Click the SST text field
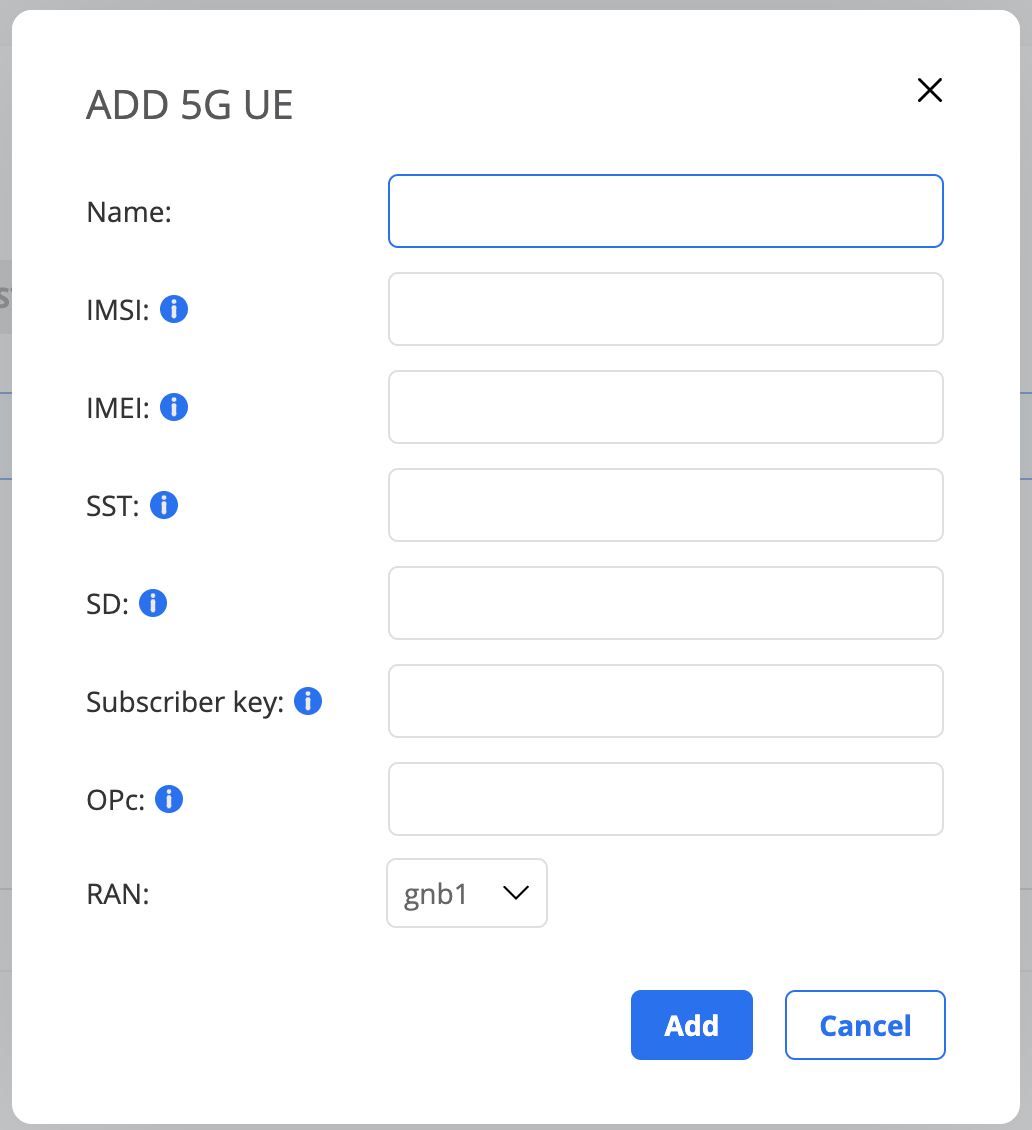1032x1130 pixels. pos(666,505)
